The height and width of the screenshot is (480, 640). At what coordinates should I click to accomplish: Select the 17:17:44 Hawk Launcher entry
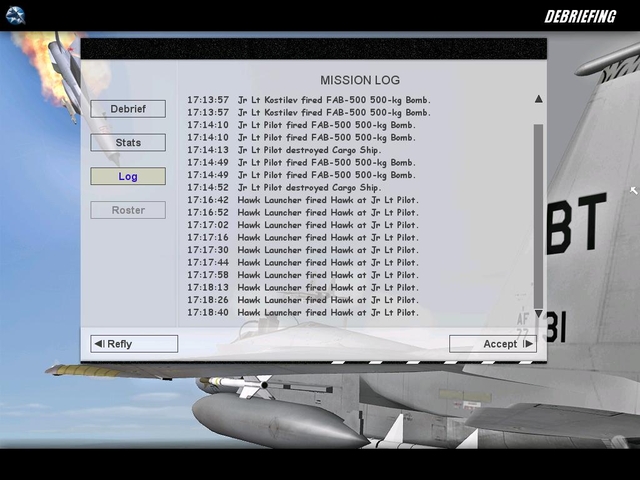pyautogui.click(x=303, y=262)
